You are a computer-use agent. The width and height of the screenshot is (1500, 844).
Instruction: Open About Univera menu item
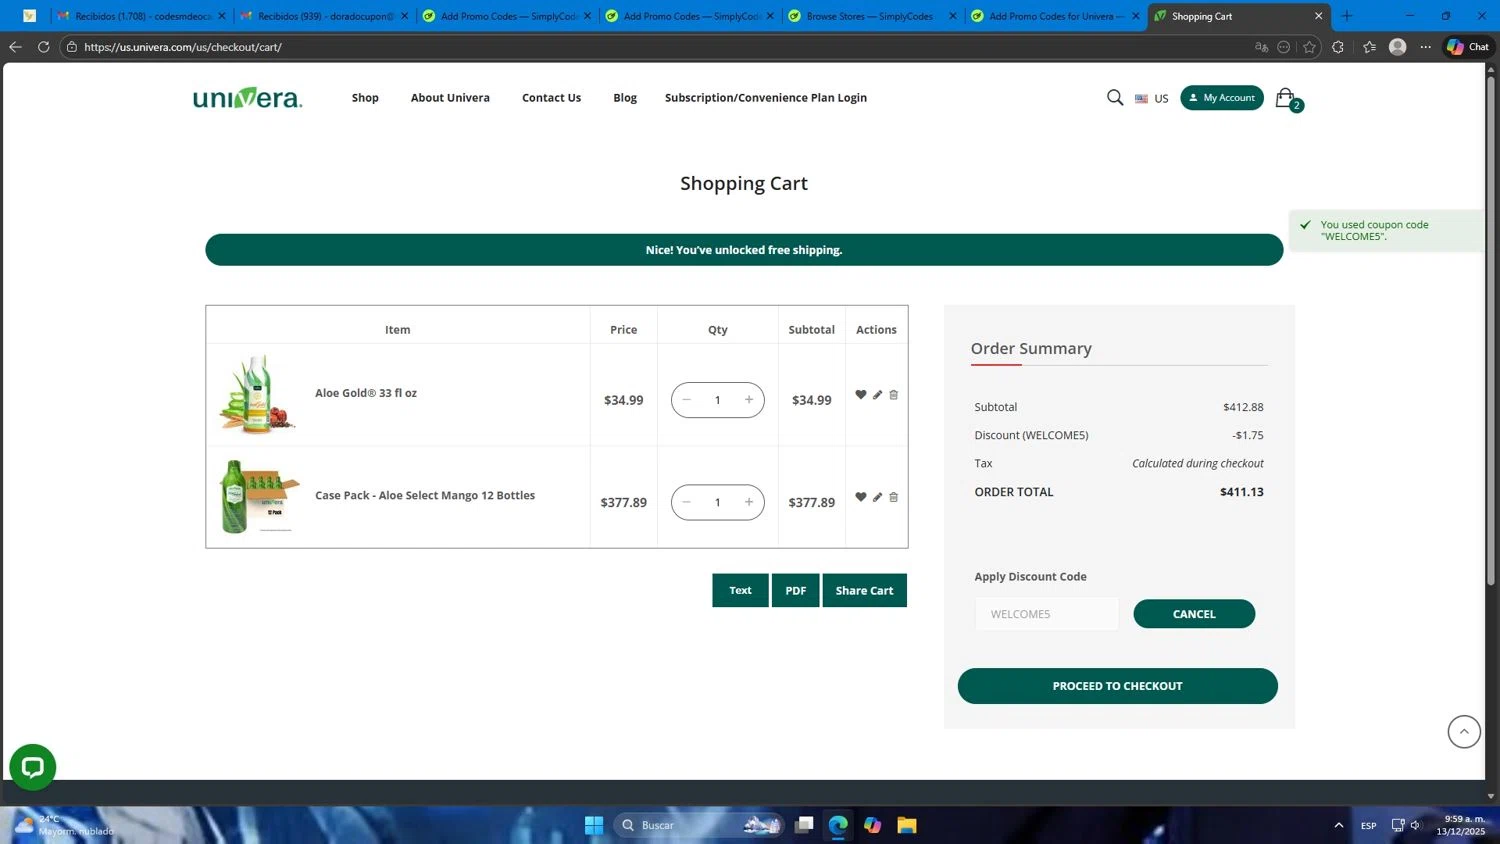(x=450, y=98)
